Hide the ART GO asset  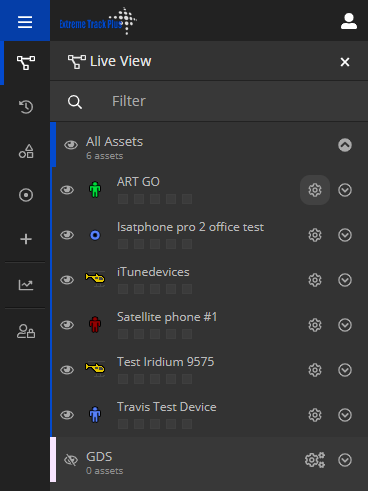pos(67,190)
